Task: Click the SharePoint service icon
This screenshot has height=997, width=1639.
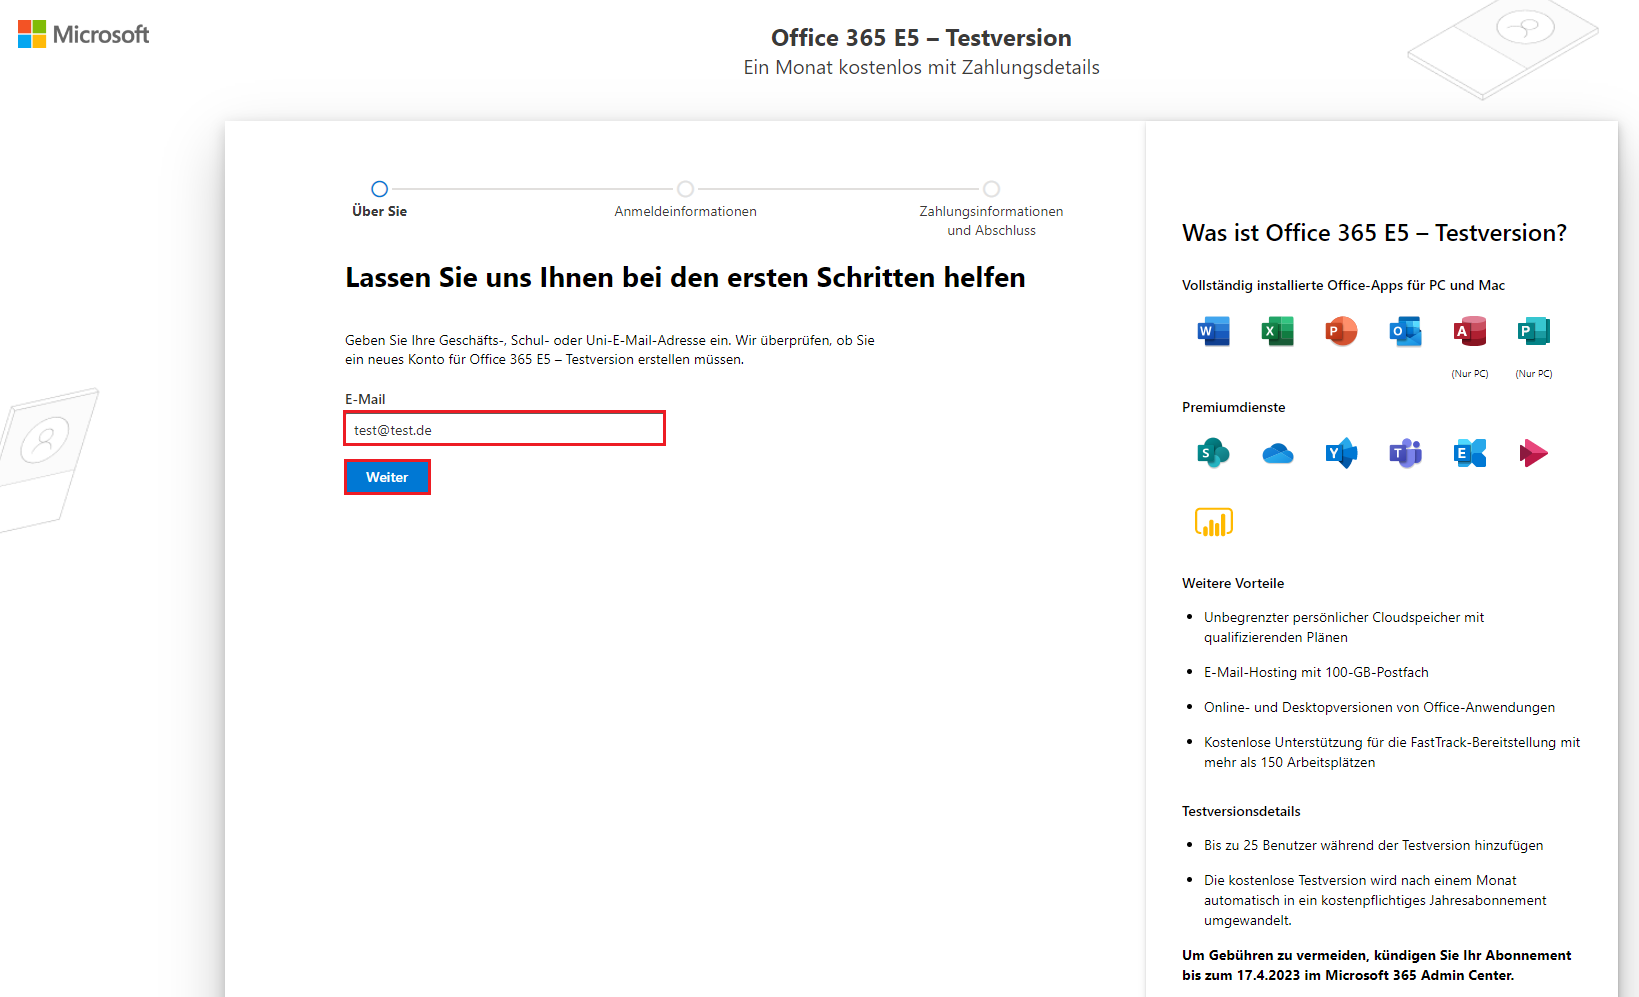Action: coord(1213,453)
